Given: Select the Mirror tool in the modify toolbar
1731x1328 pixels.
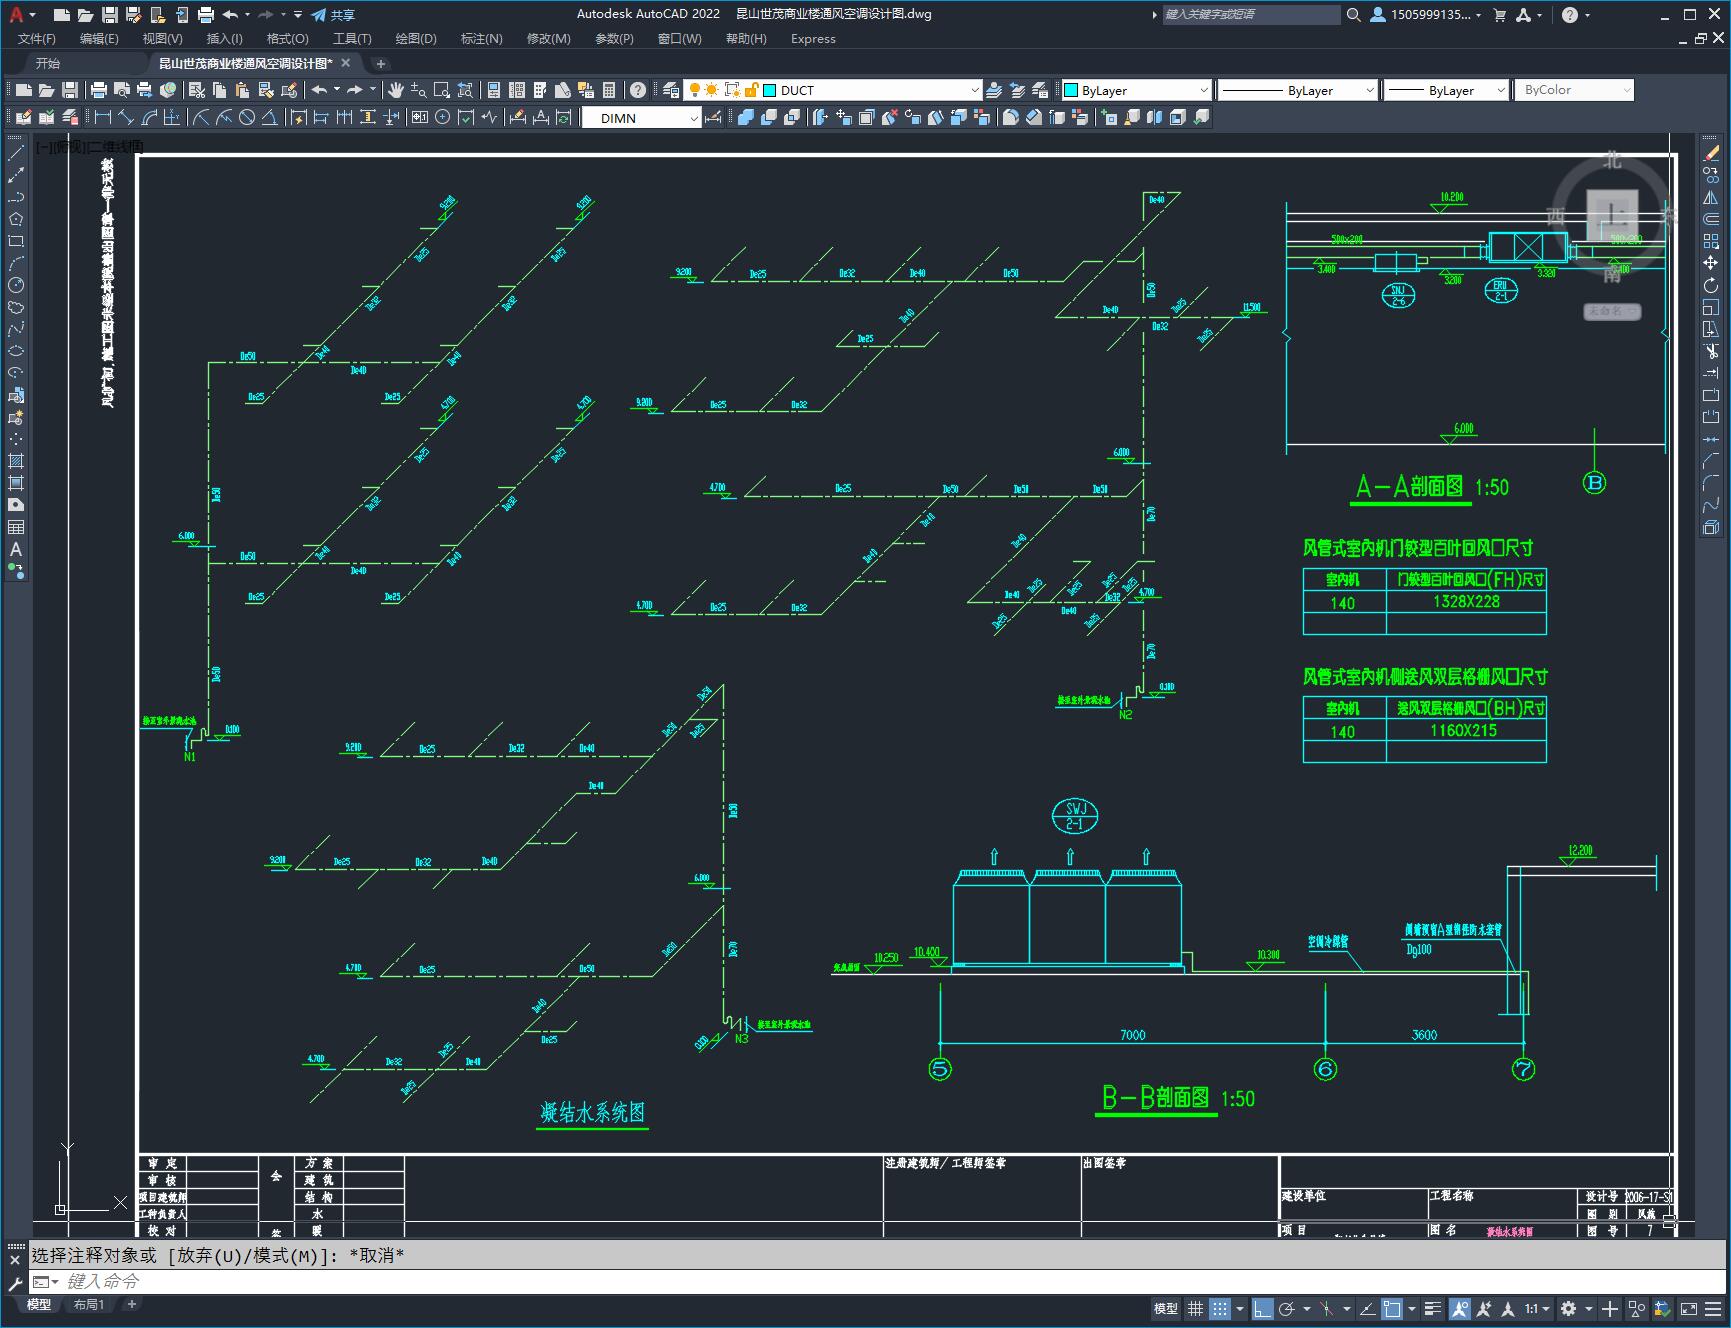Looking at the screenshot, I should (x=1711, y=197).
